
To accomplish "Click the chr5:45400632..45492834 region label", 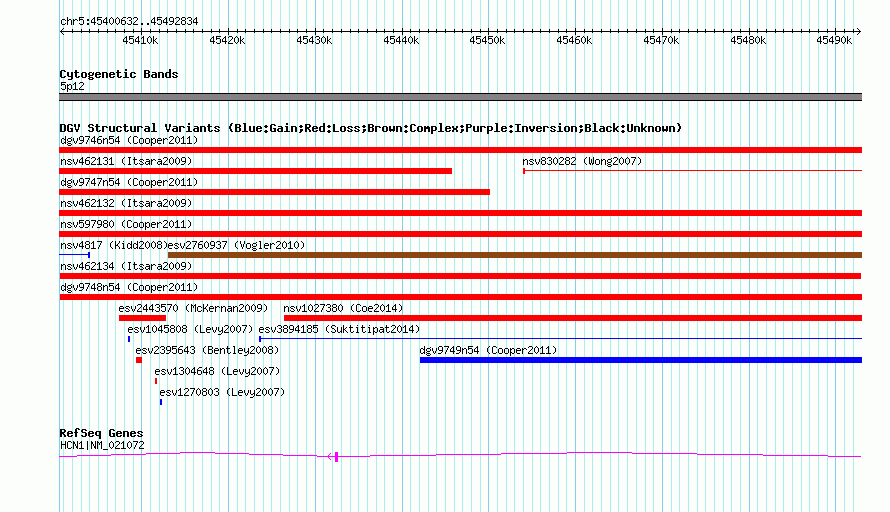I will pyautogui.click(x=129, y=21).
